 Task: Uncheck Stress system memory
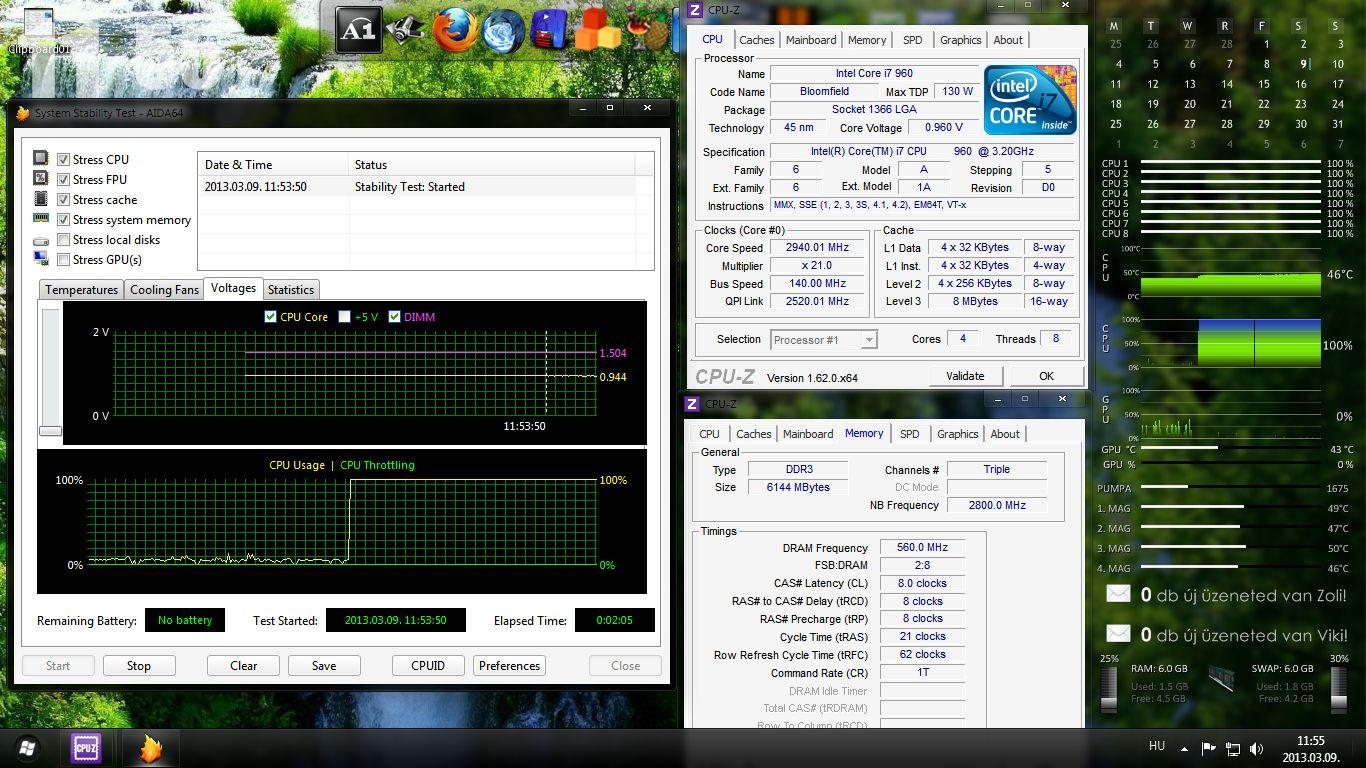point(63,219)
